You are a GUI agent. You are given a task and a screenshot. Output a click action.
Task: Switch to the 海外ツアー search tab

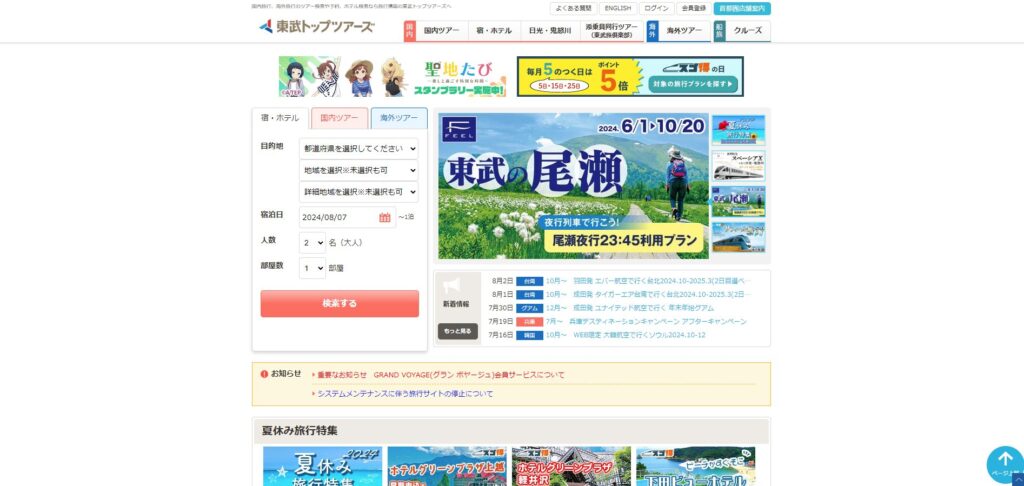point(399,118)
